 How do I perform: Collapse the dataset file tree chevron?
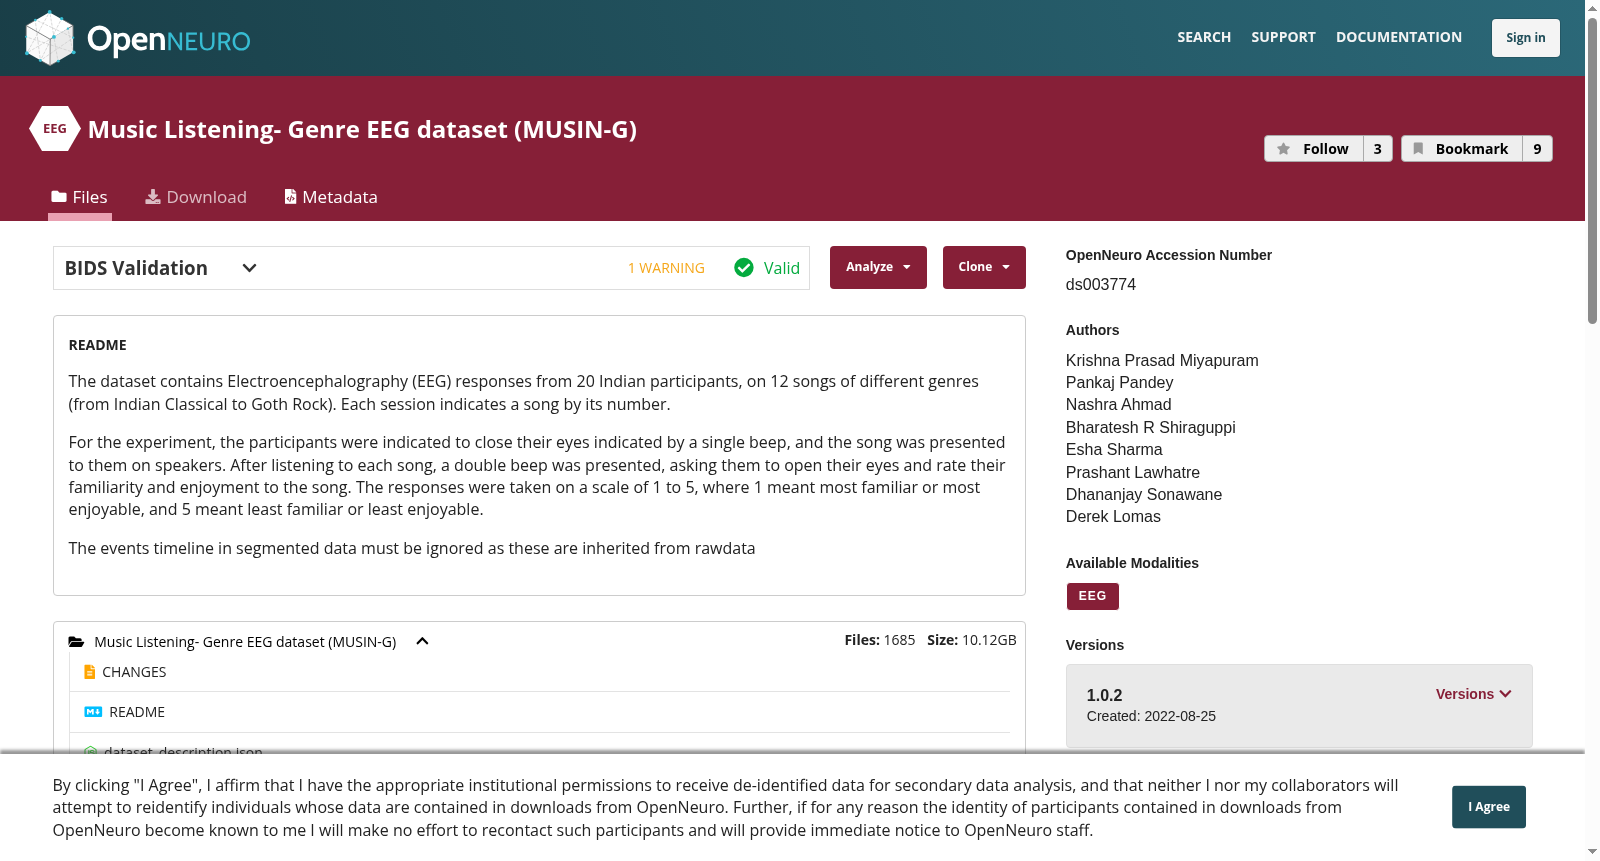coord(422,642)
